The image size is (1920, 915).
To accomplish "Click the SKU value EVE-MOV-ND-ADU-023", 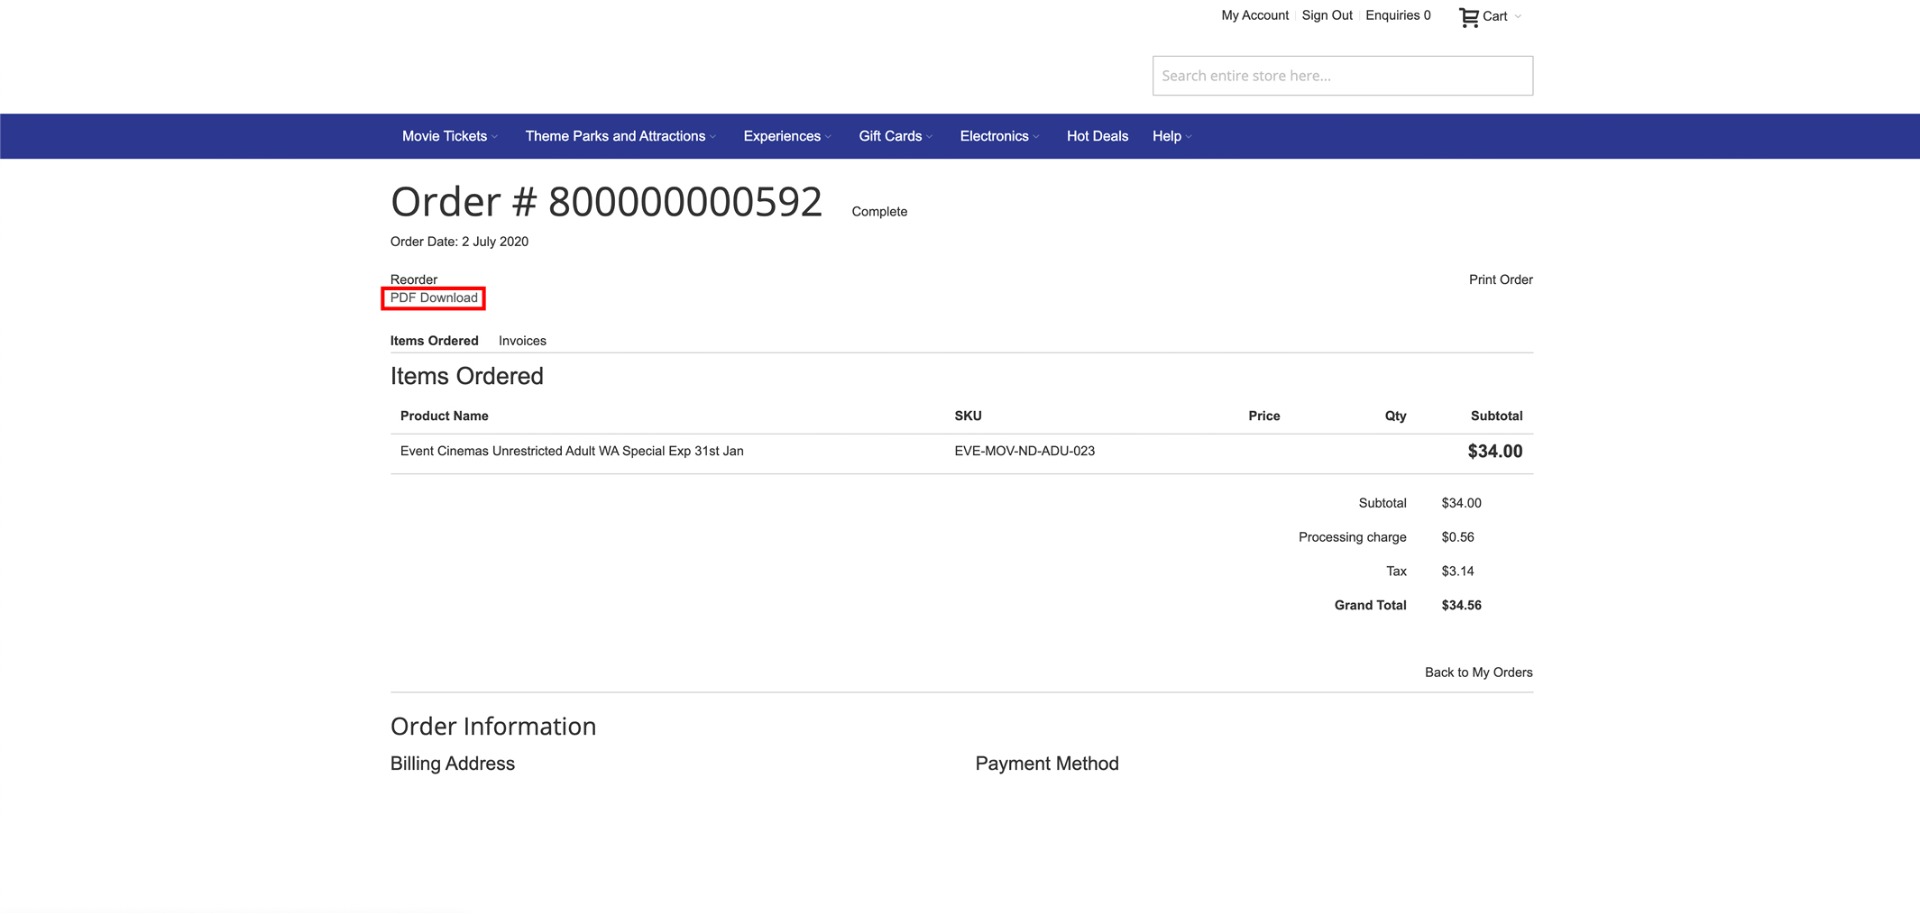I will (1024, 452).
